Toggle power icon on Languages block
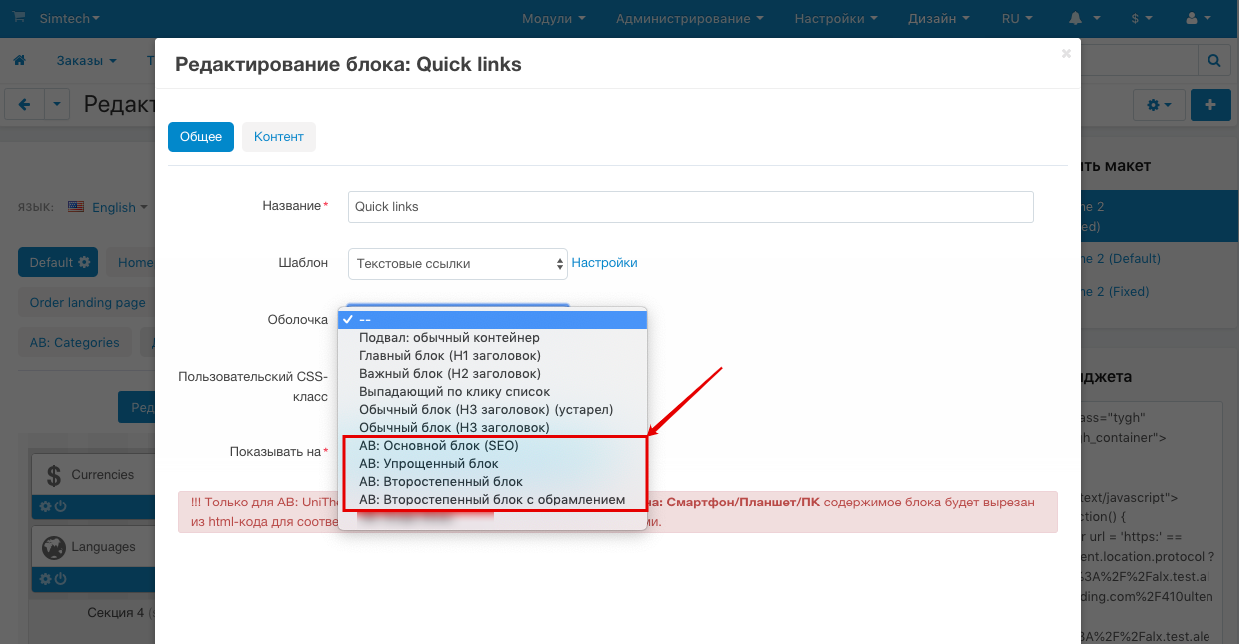1239x644 pixels. click(59, 578)
